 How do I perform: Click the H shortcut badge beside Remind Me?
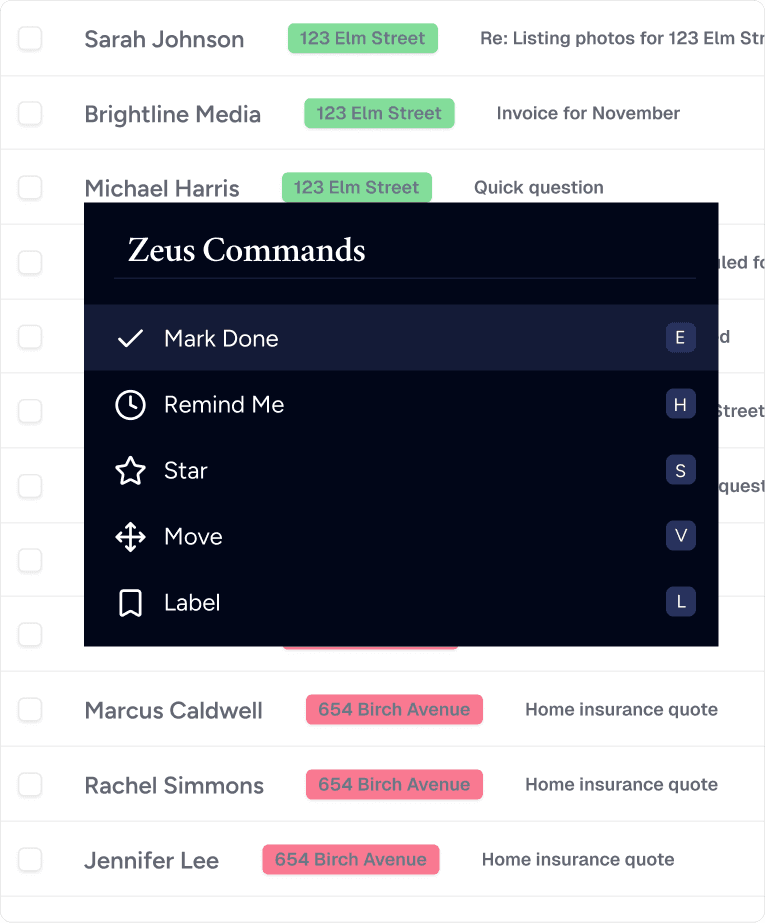pos(681,404)
